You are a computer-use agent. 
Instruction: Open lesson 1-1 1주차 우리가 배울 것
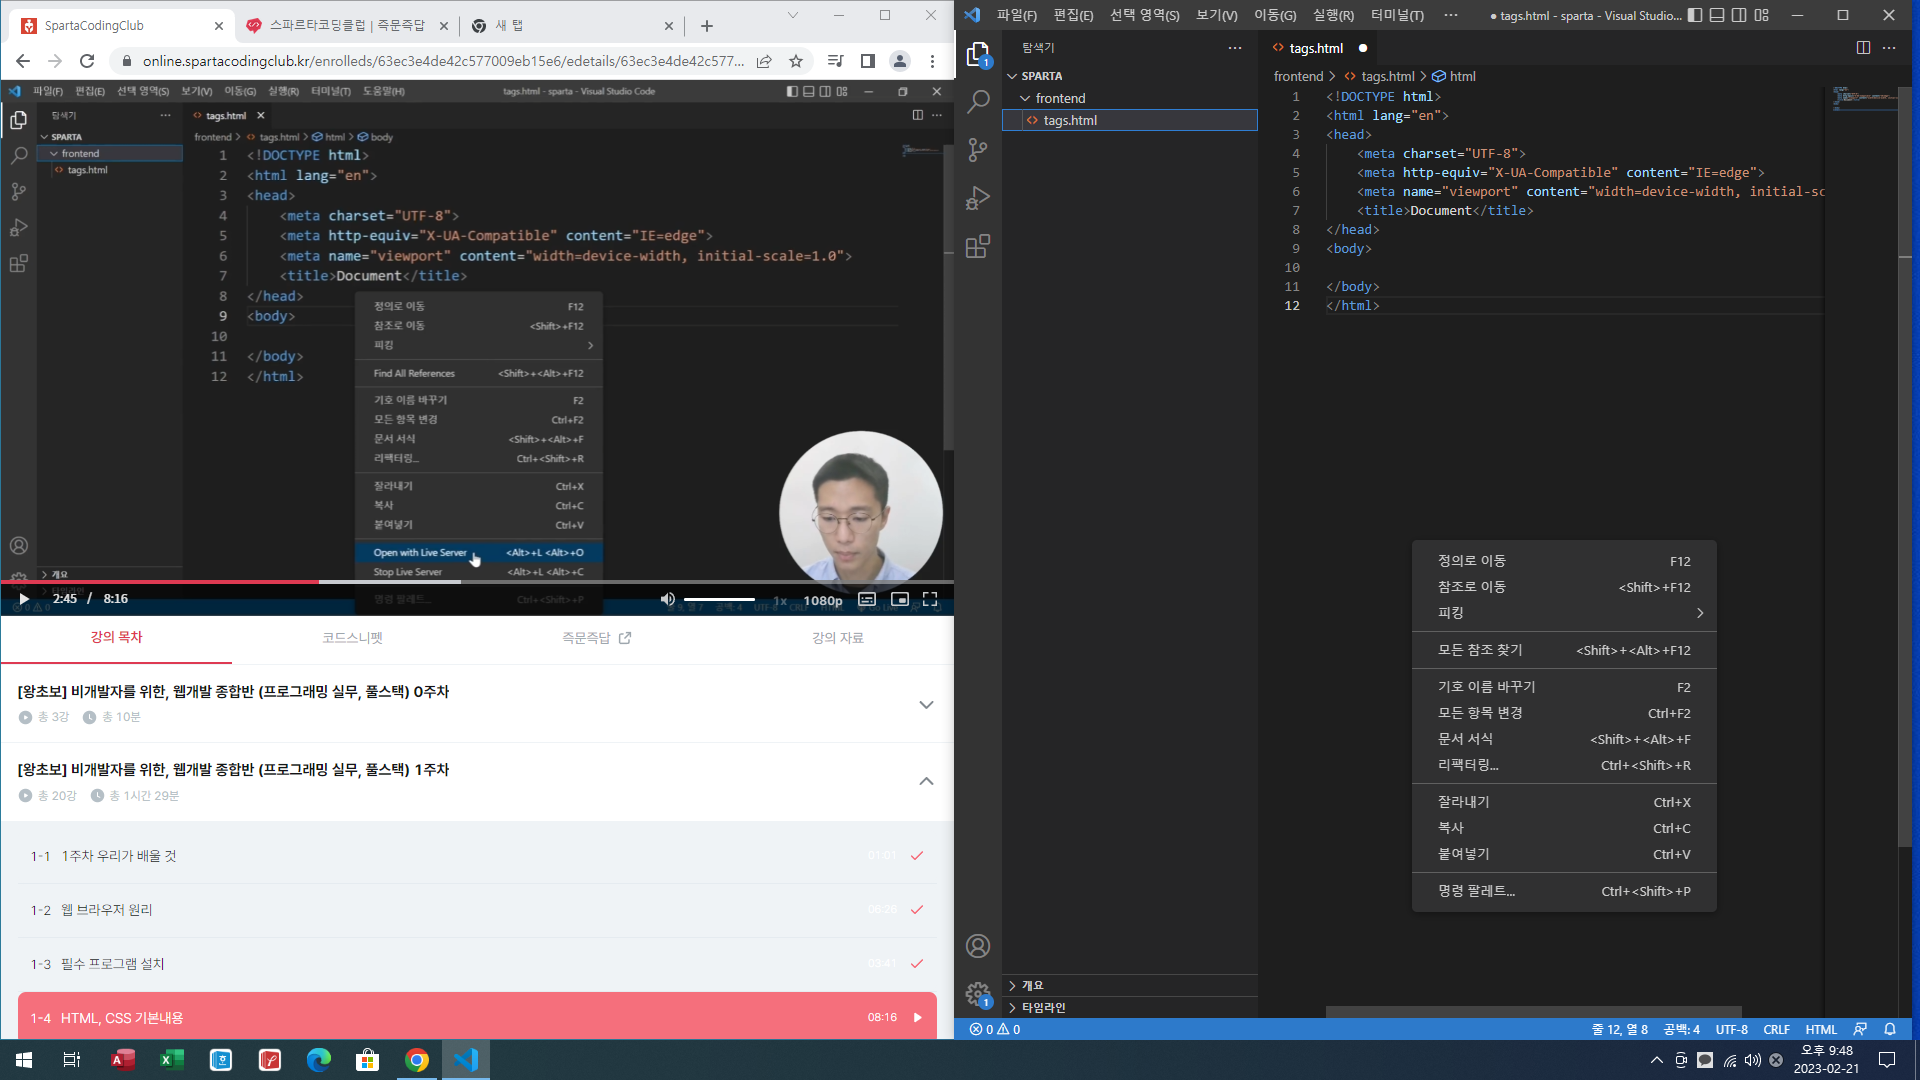(x=477, y=856)
